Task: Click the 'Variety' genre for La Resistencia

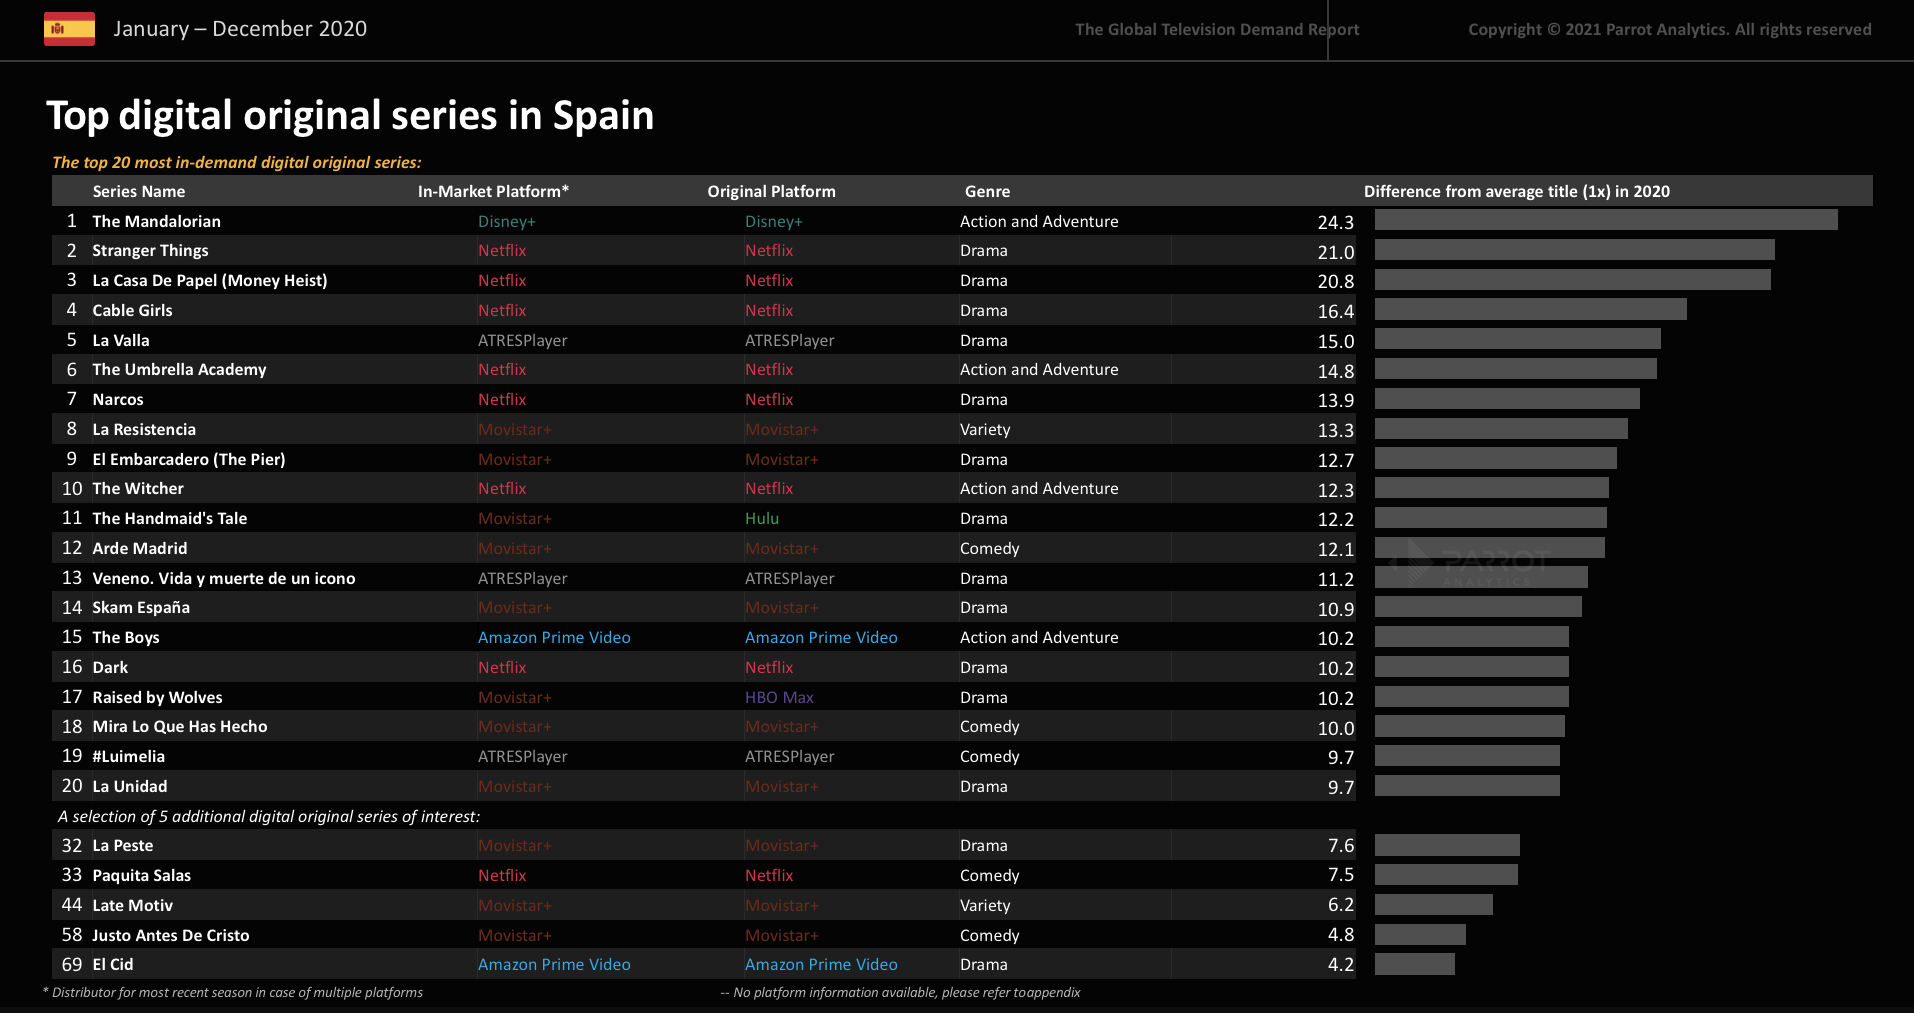Action: coord(985,430)
